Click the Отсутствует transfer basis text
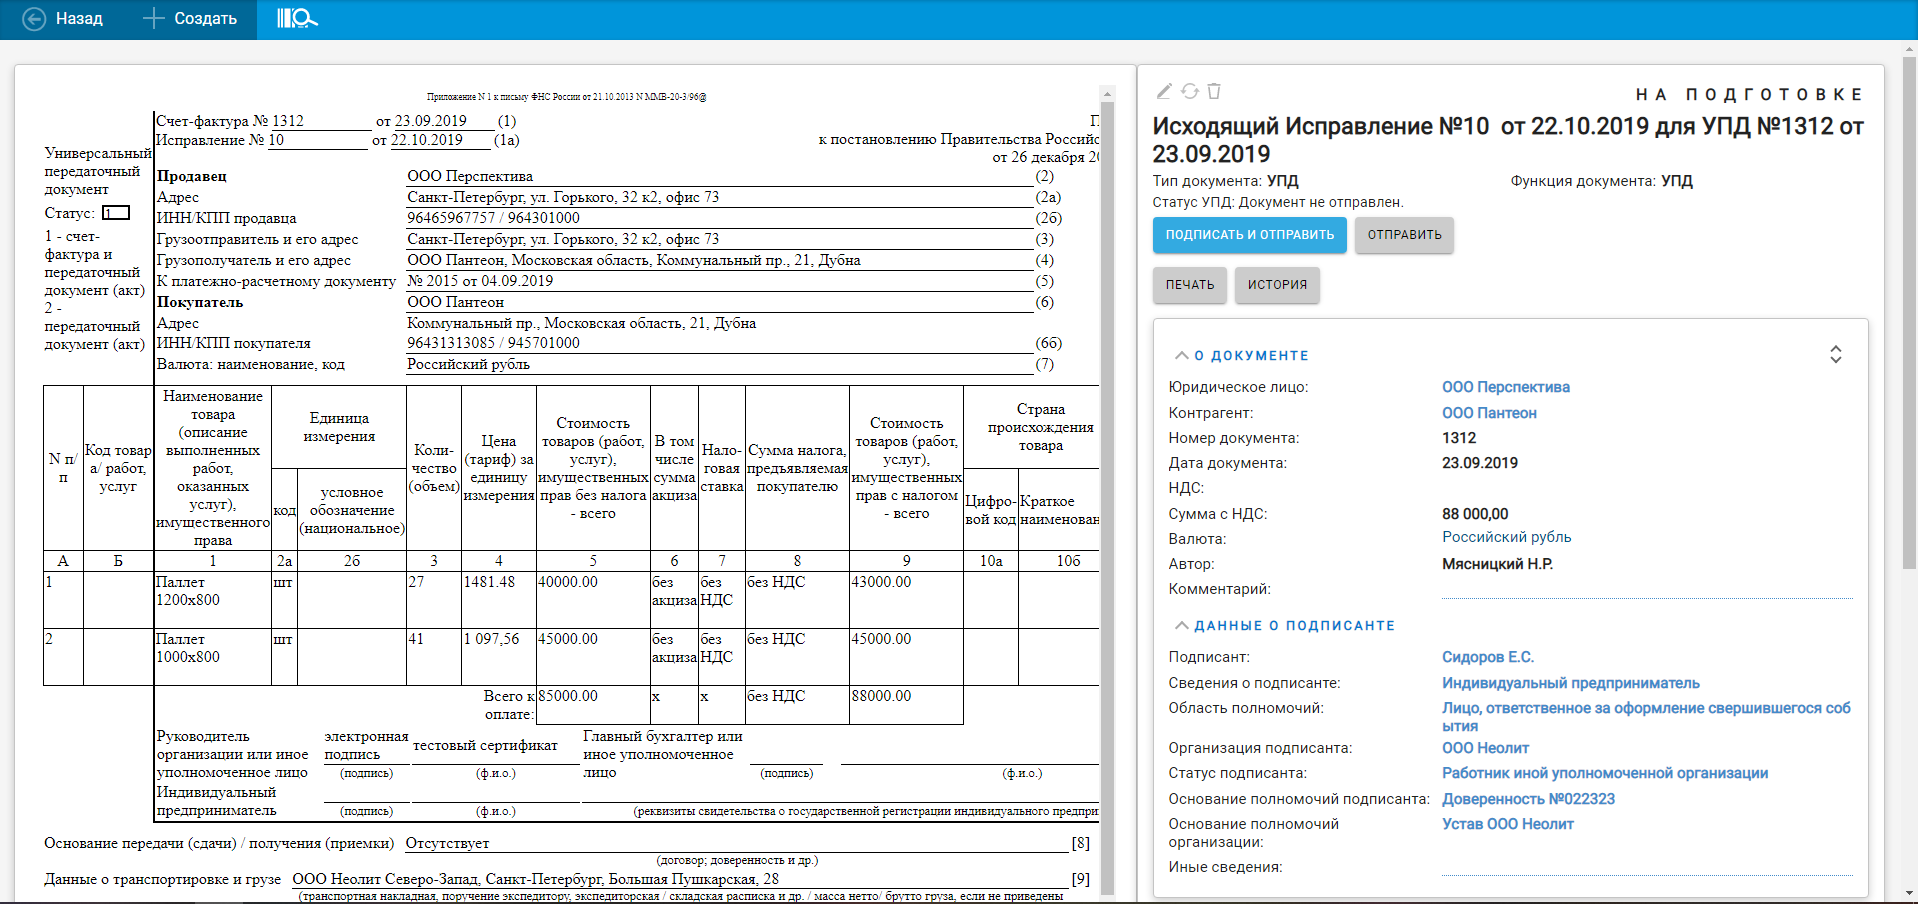Viewport: 1918px width, 904px height. (x=447, y=843)
